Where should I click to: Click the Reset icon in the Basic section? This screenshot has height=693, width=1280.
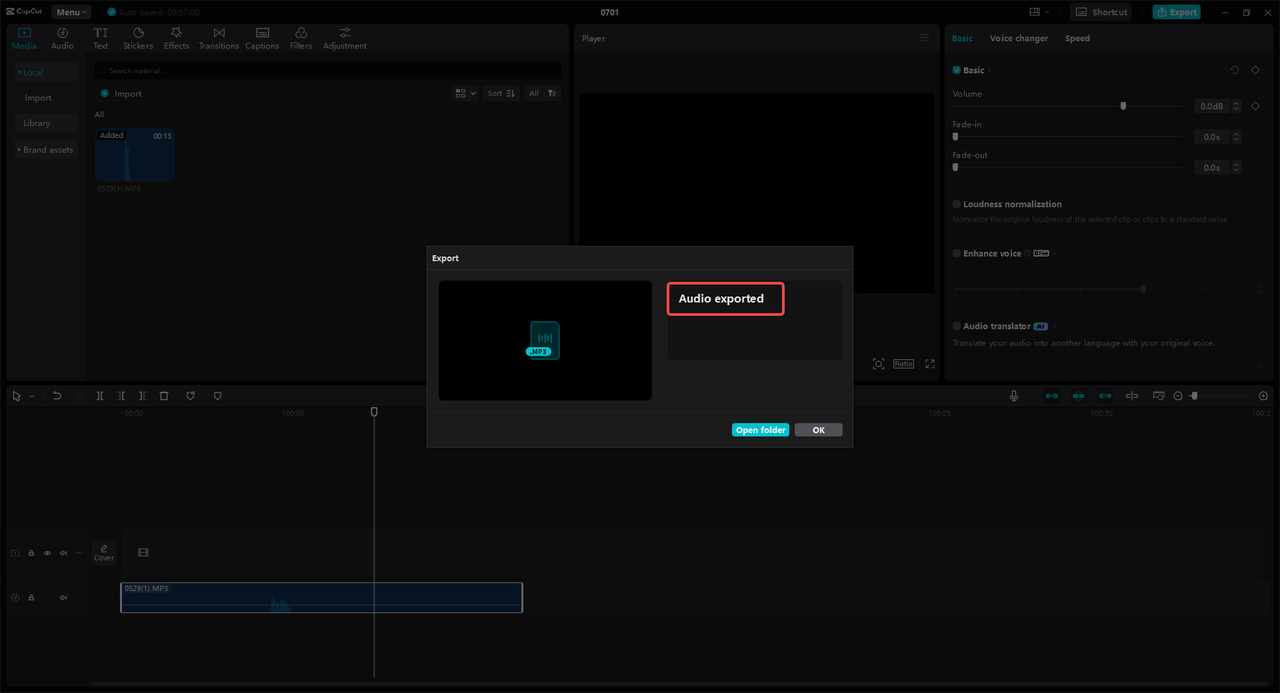tap(1234, 70)
